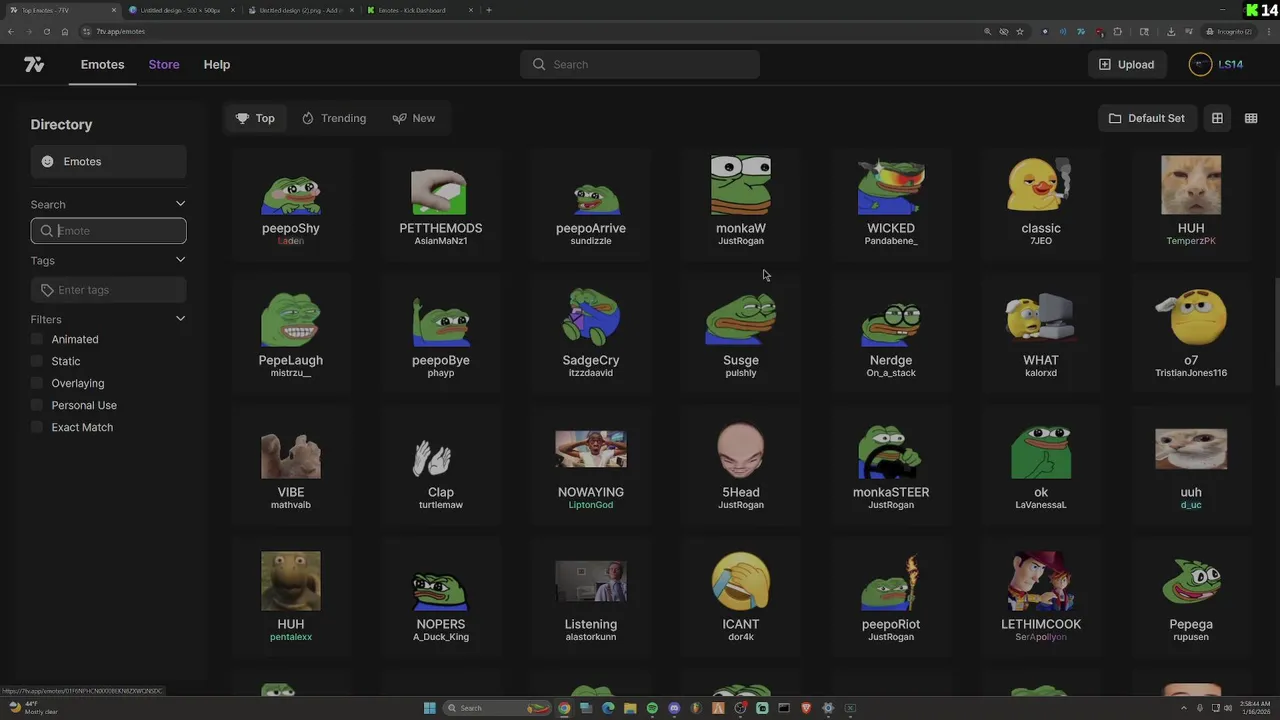Open the Help page
1280x720 pixels.
click(x=217, y=64)
